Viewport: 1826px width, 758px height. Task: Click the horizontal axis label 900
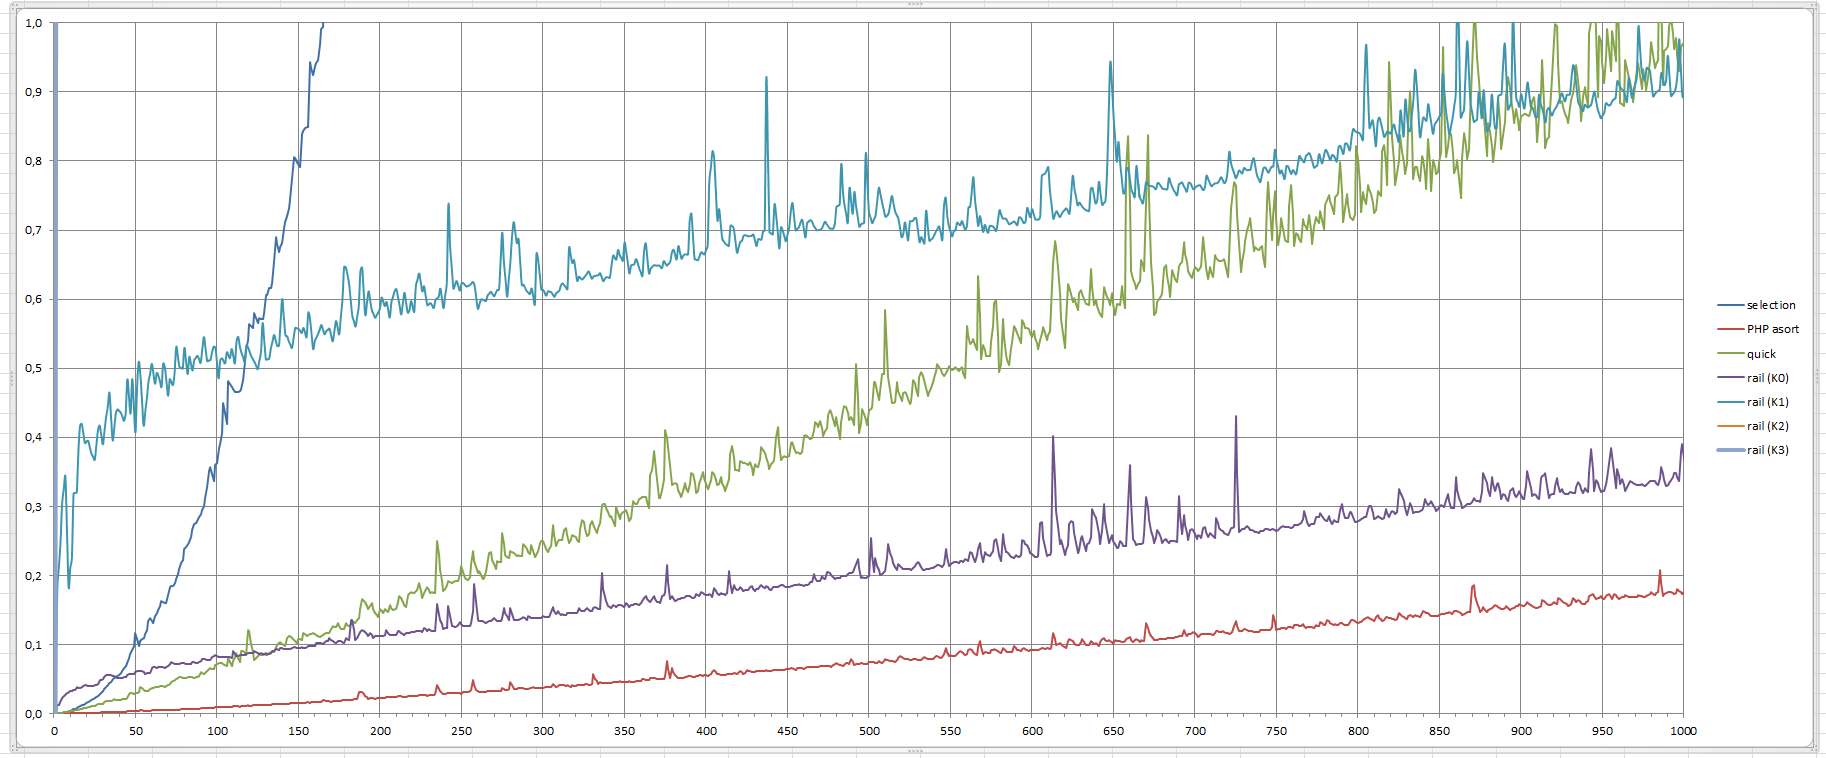tap(1521, 731)
